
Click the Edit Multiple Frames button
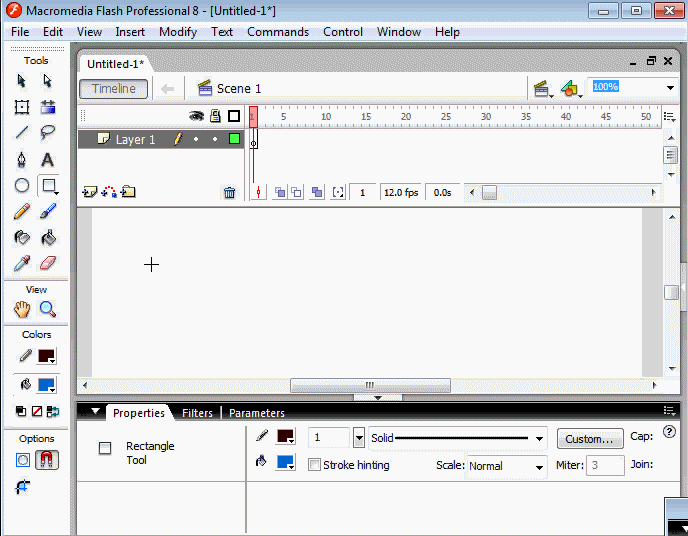316,192
